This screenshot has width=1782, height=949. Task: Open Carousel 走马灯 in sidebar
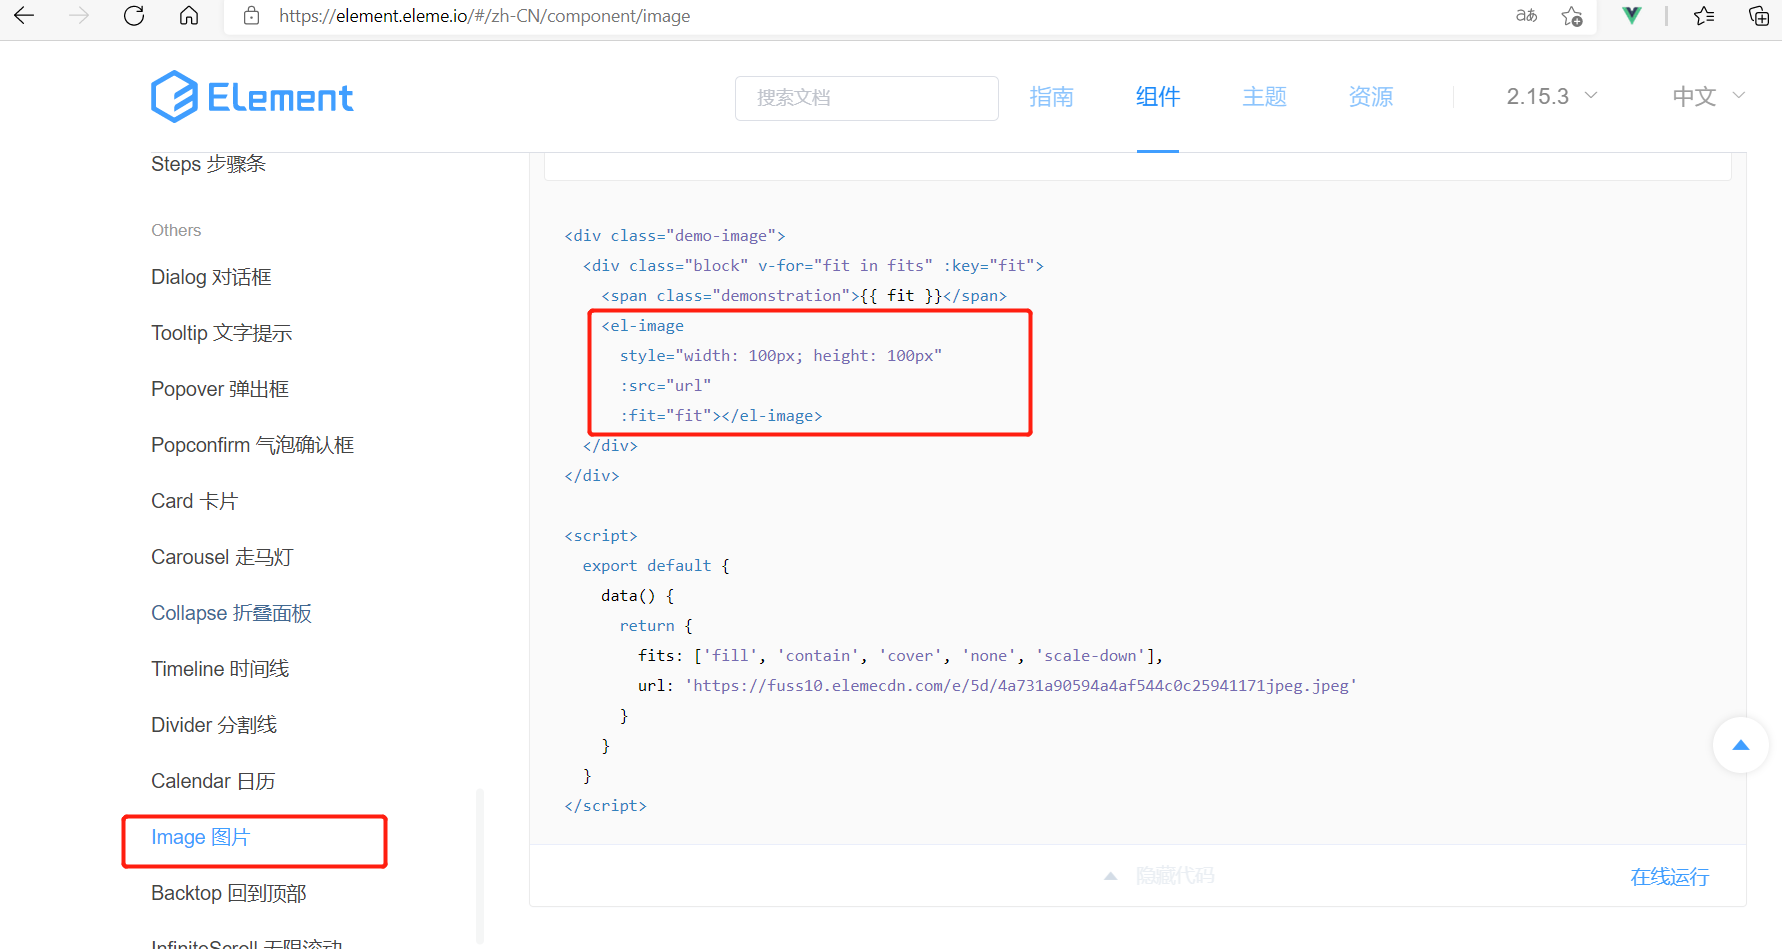[x=222, y=557]
